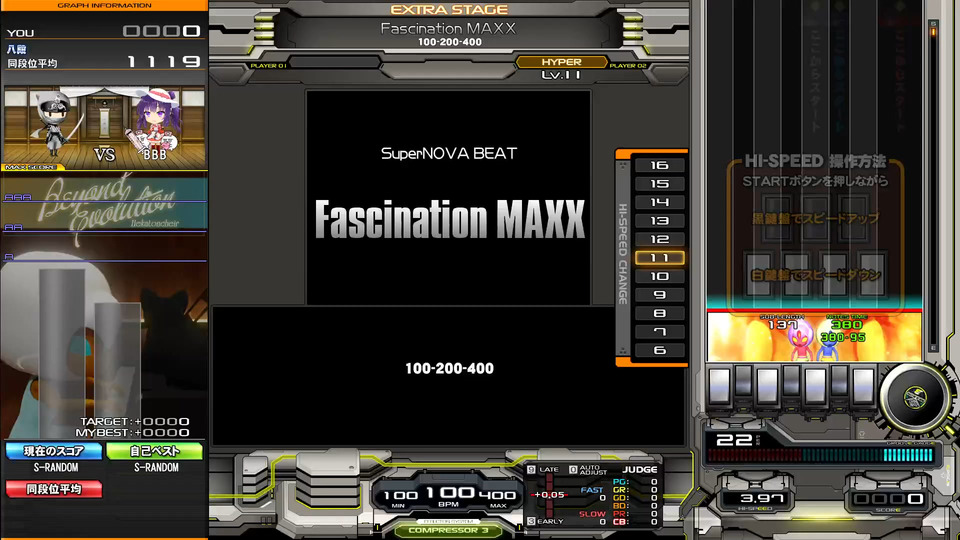Click the YOU score row

[104, 31]
